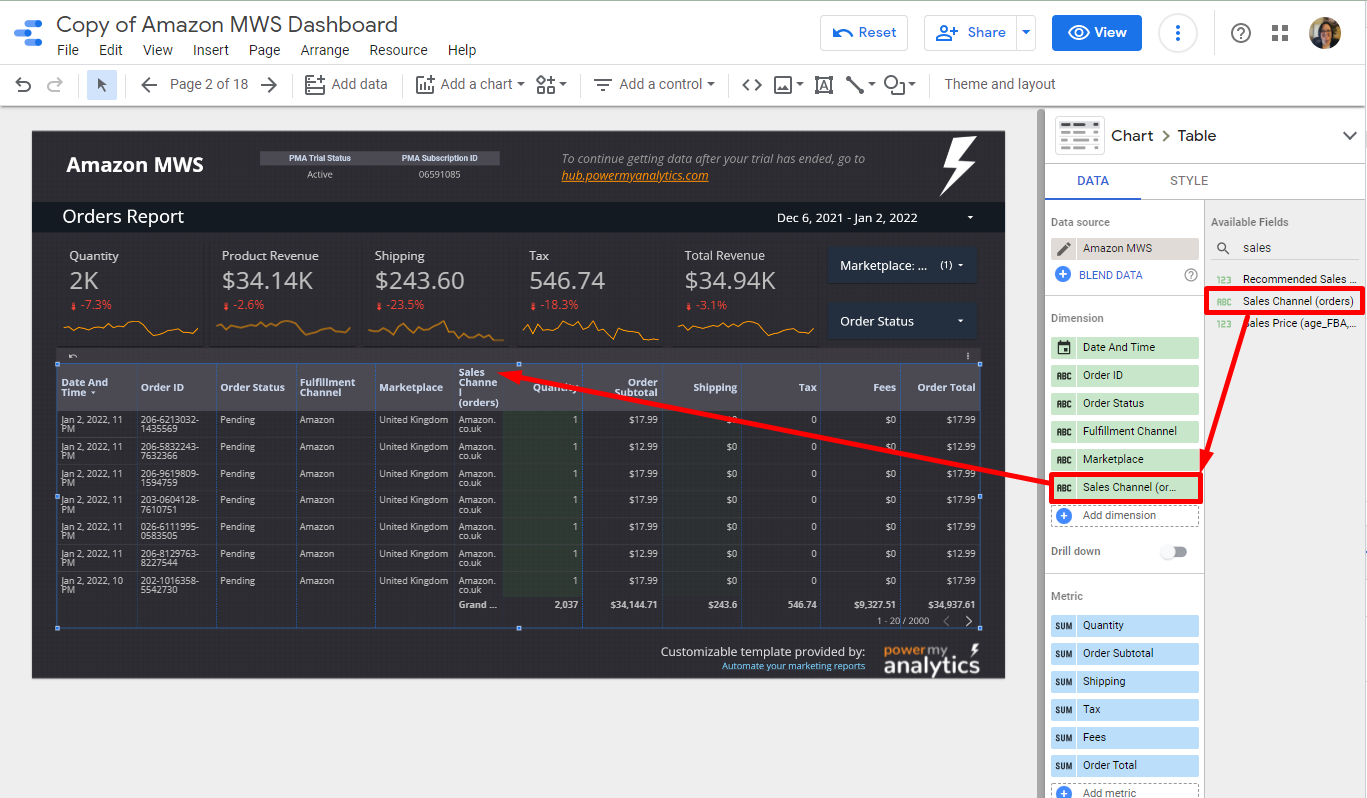This screenshot has width=1367, height=798.
Task: Click the pencil edit data source icon
Action: [x=1064, y=248]
